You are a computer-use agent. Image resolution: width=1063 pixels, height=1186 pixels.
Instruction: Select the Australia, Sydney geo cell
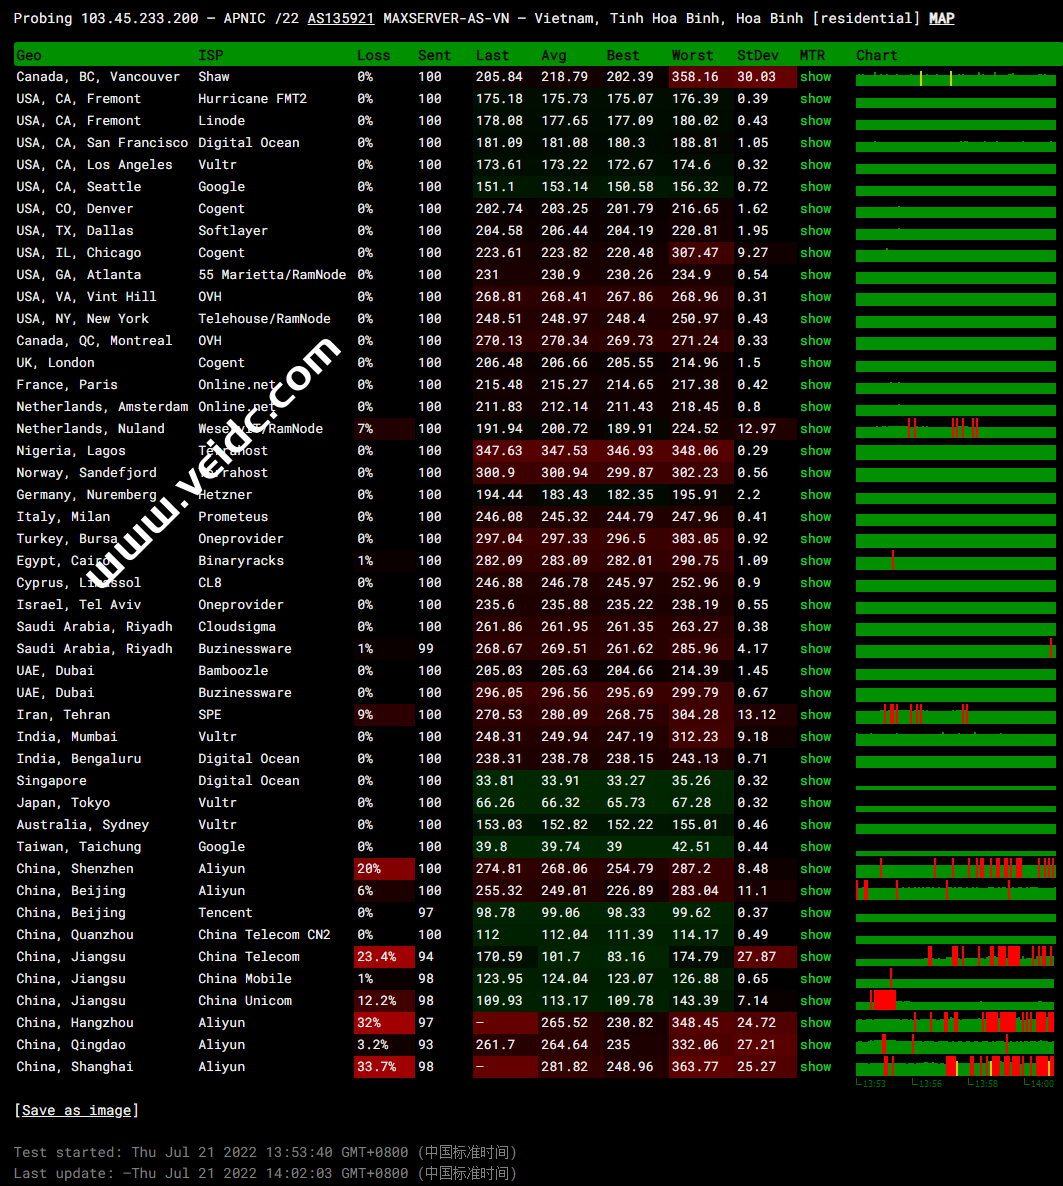click(82, 825)
